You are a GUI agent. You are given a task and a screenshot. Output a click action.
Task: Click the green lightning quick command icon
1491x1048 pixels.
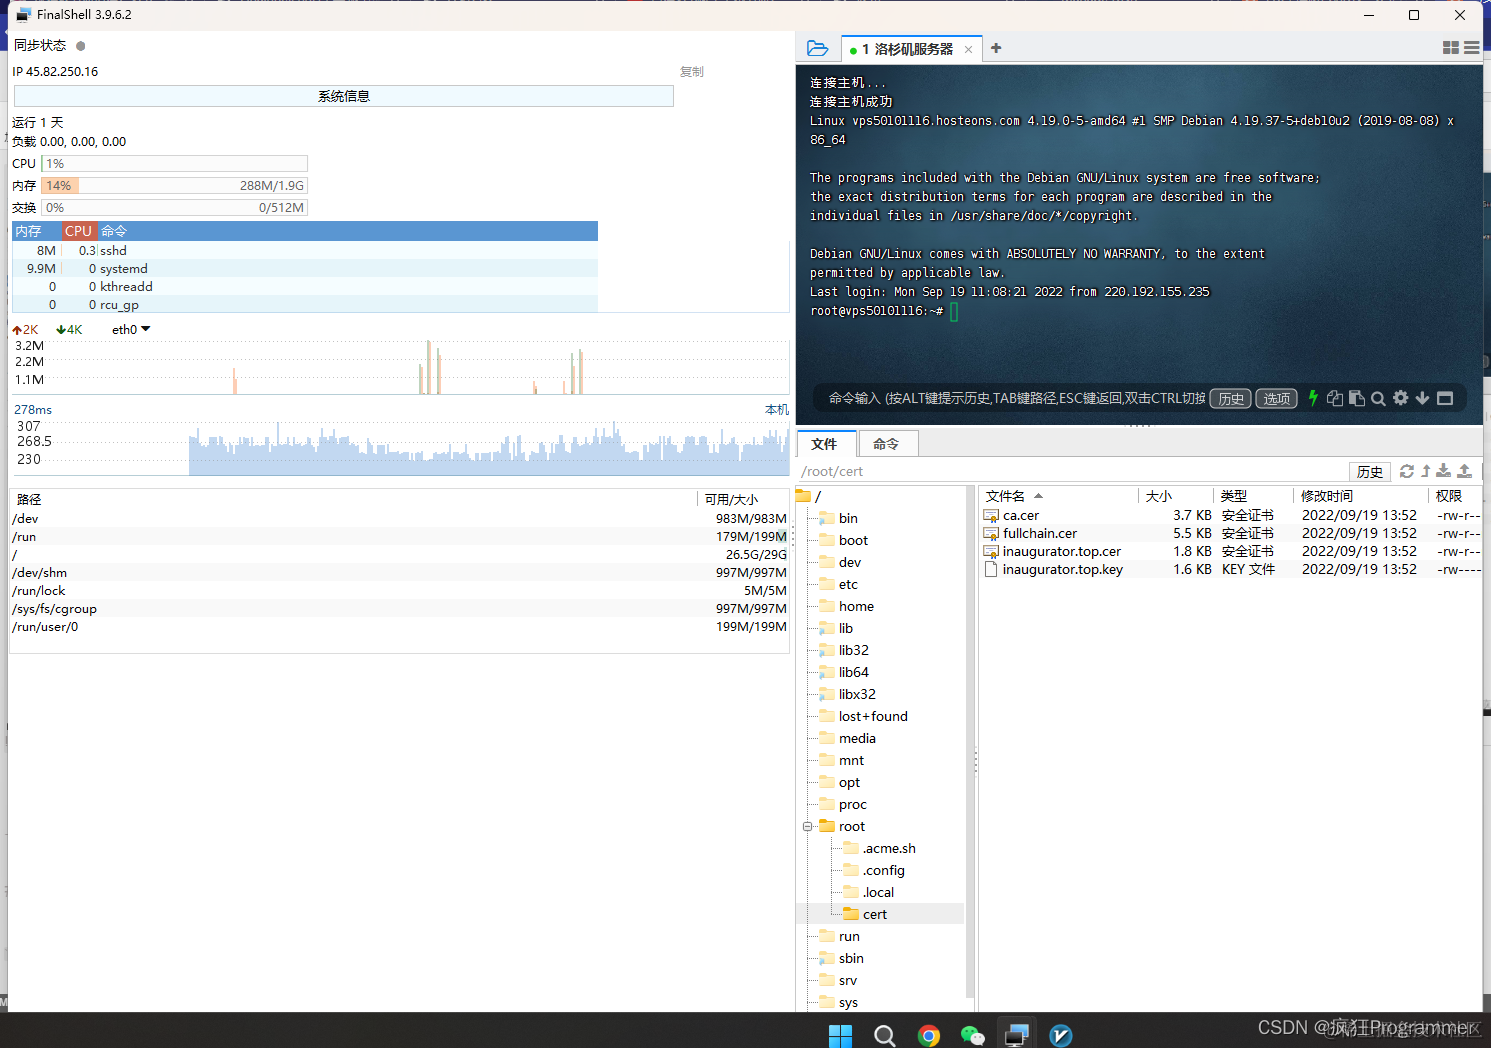click(x=1313, y=398)
